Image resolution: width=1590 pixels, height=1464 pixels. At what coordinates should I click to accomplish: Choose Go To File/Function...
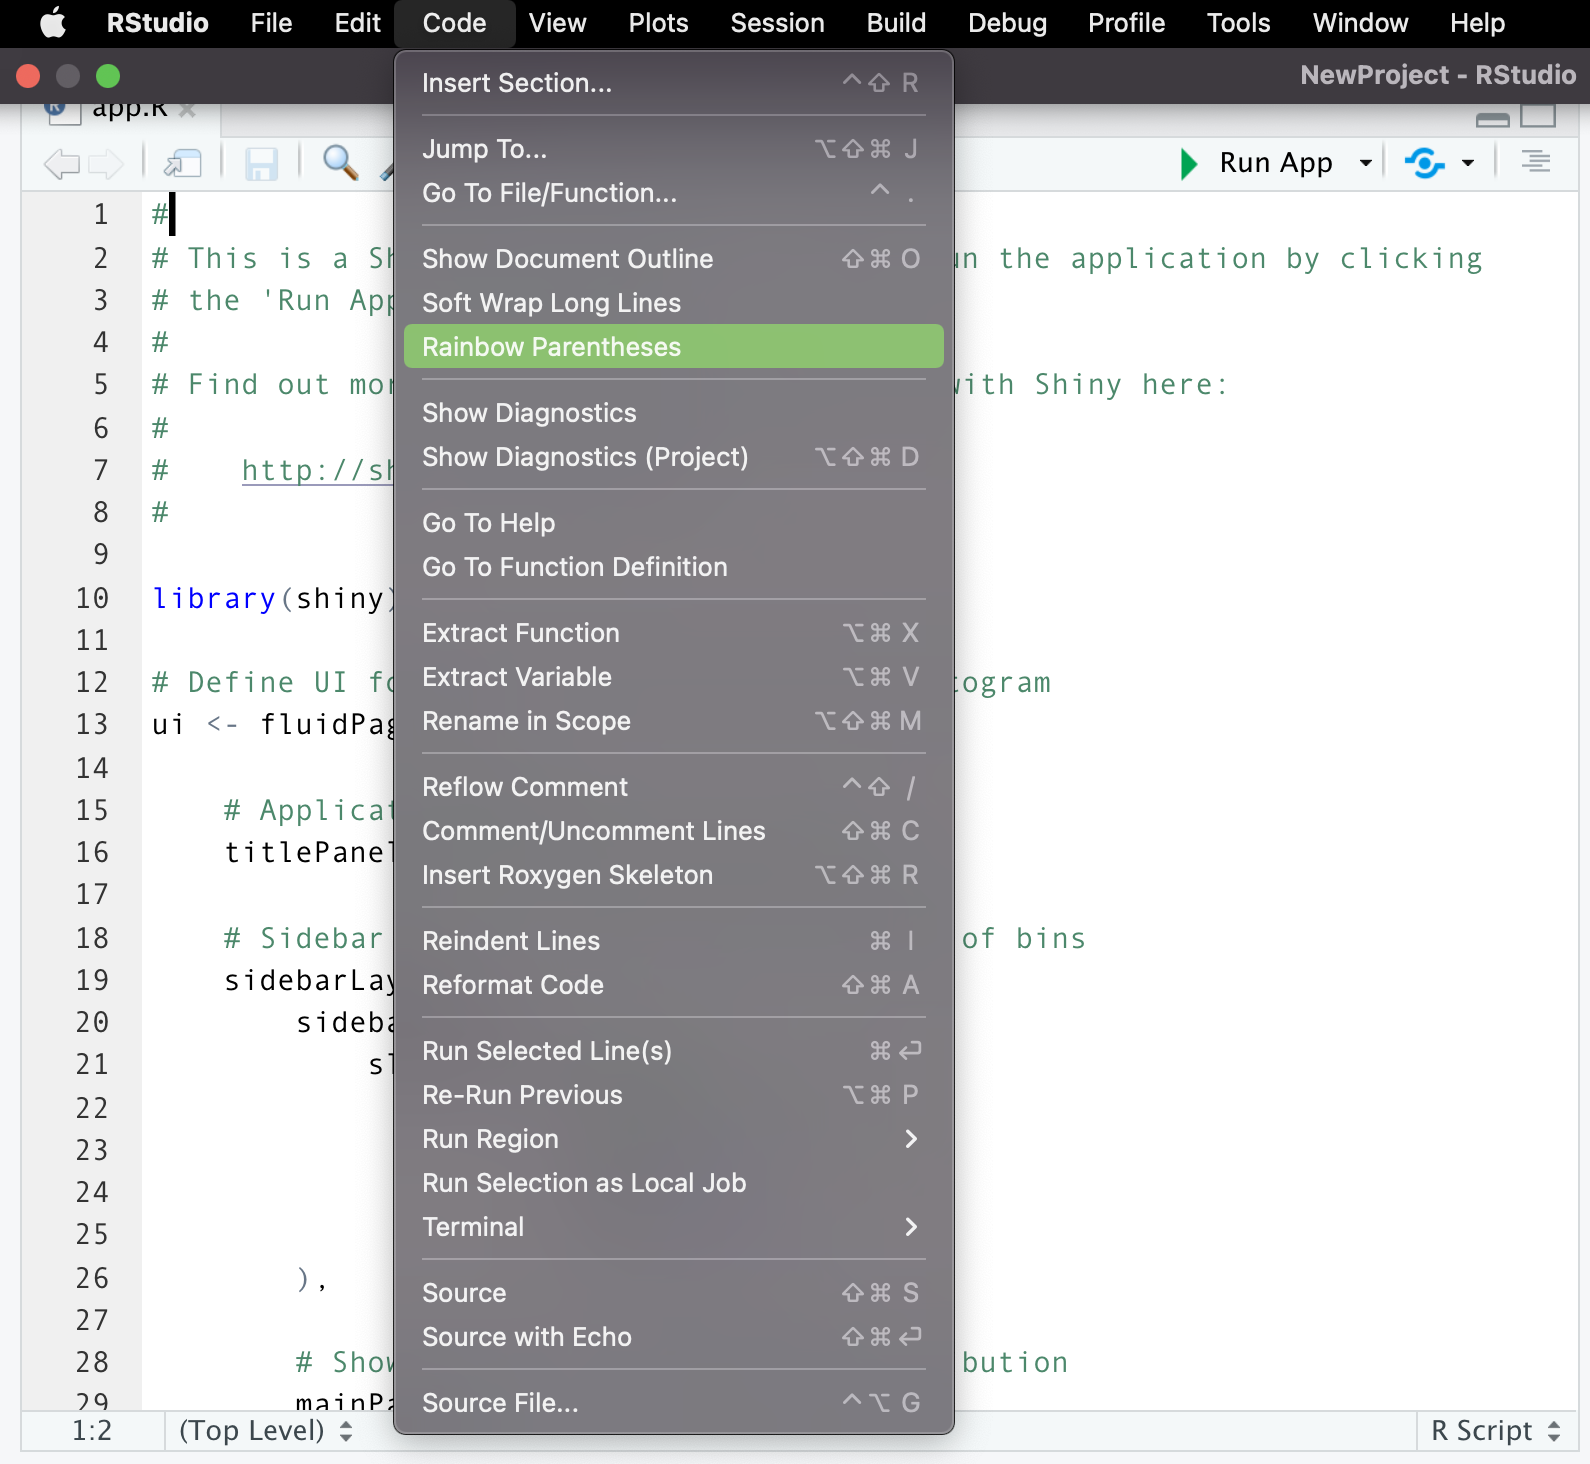point(674,193)
